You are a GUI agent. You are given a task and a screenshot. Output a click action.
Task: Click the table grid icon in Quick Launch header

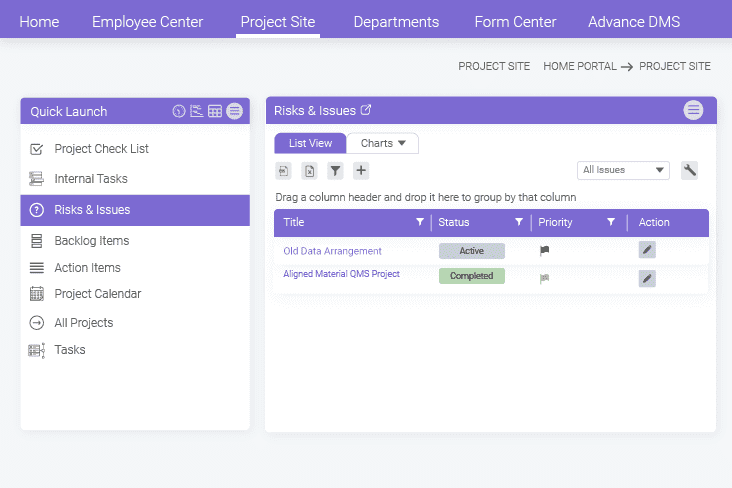coord(215,111)
